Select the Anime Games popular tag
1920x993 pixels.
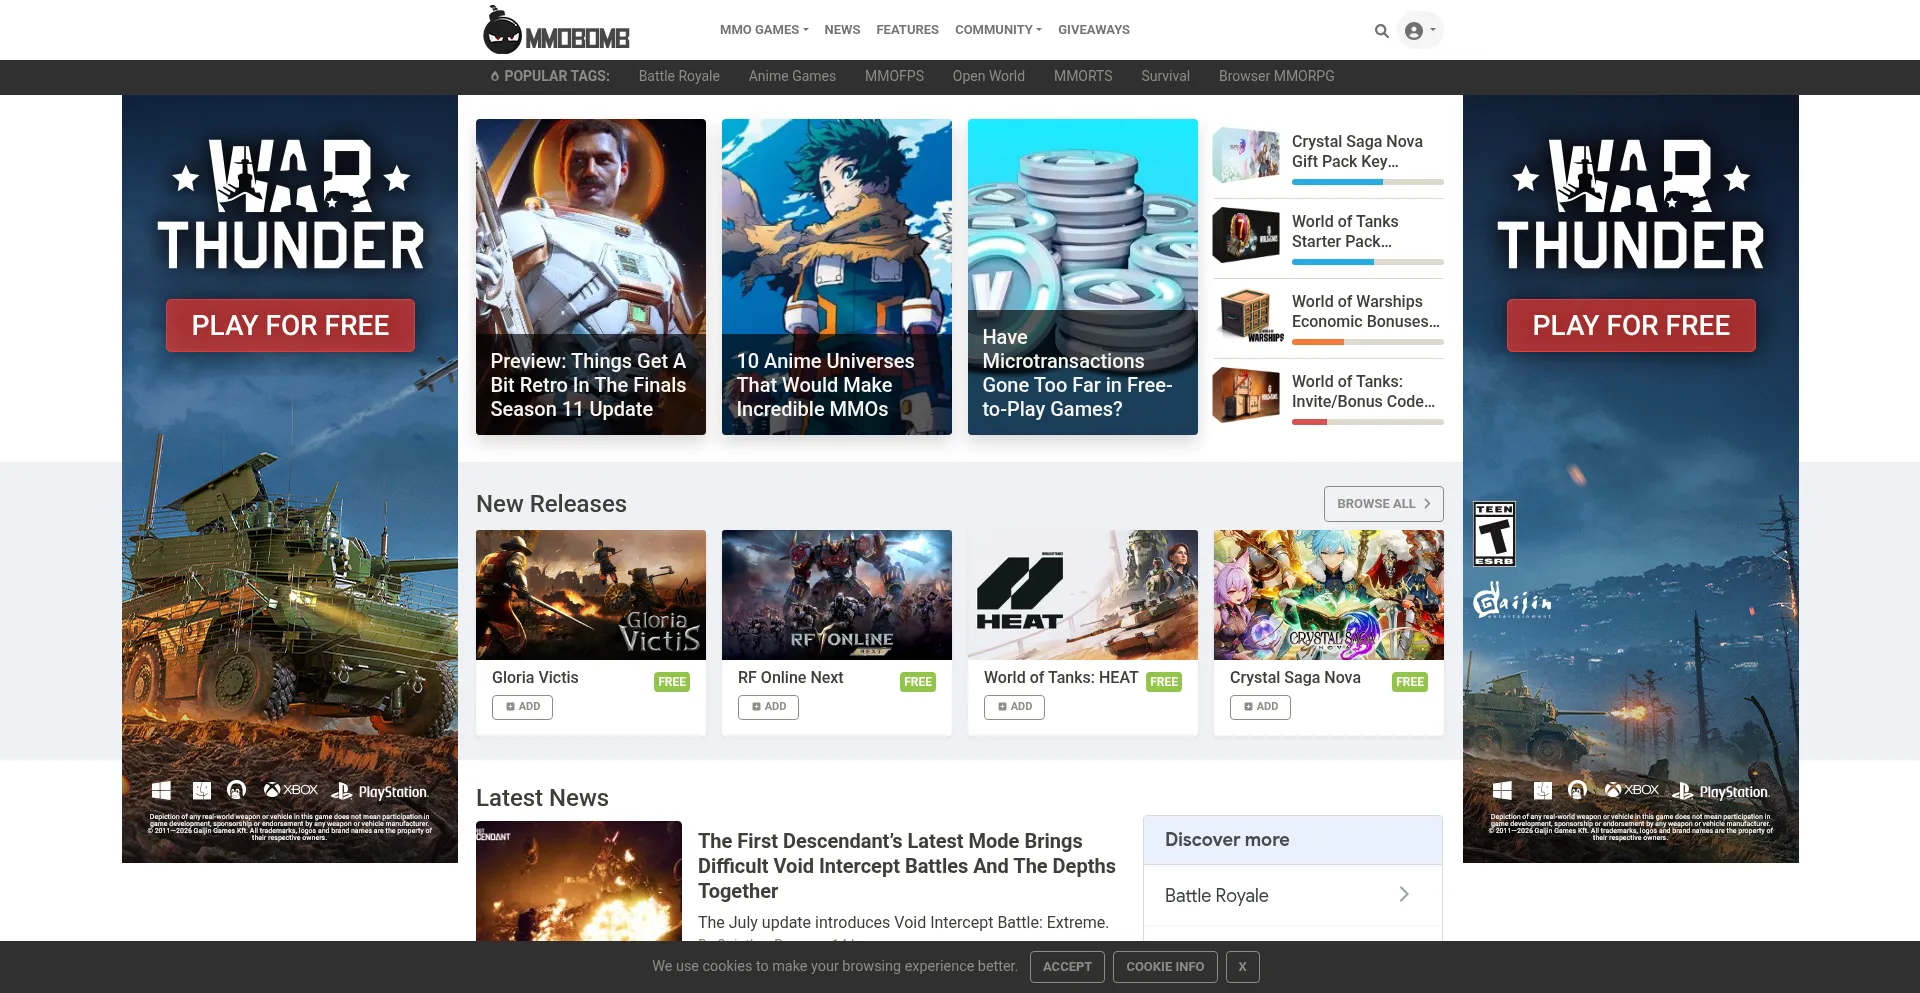(792, 76)
